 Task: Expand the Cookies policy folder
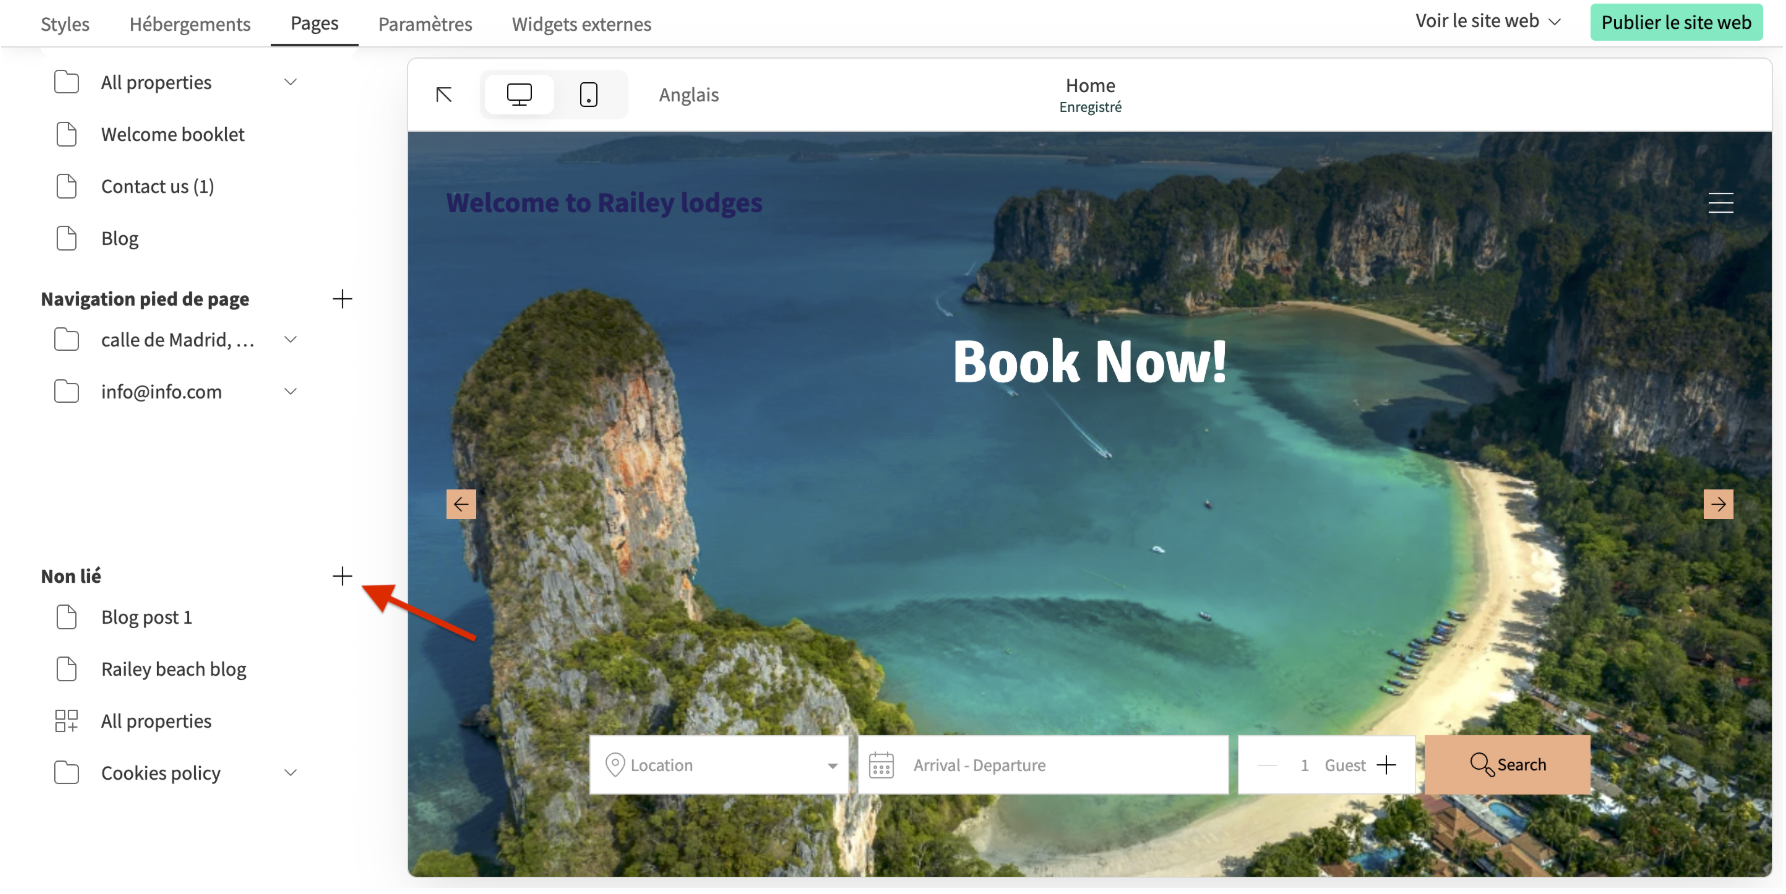pos(291,773)
